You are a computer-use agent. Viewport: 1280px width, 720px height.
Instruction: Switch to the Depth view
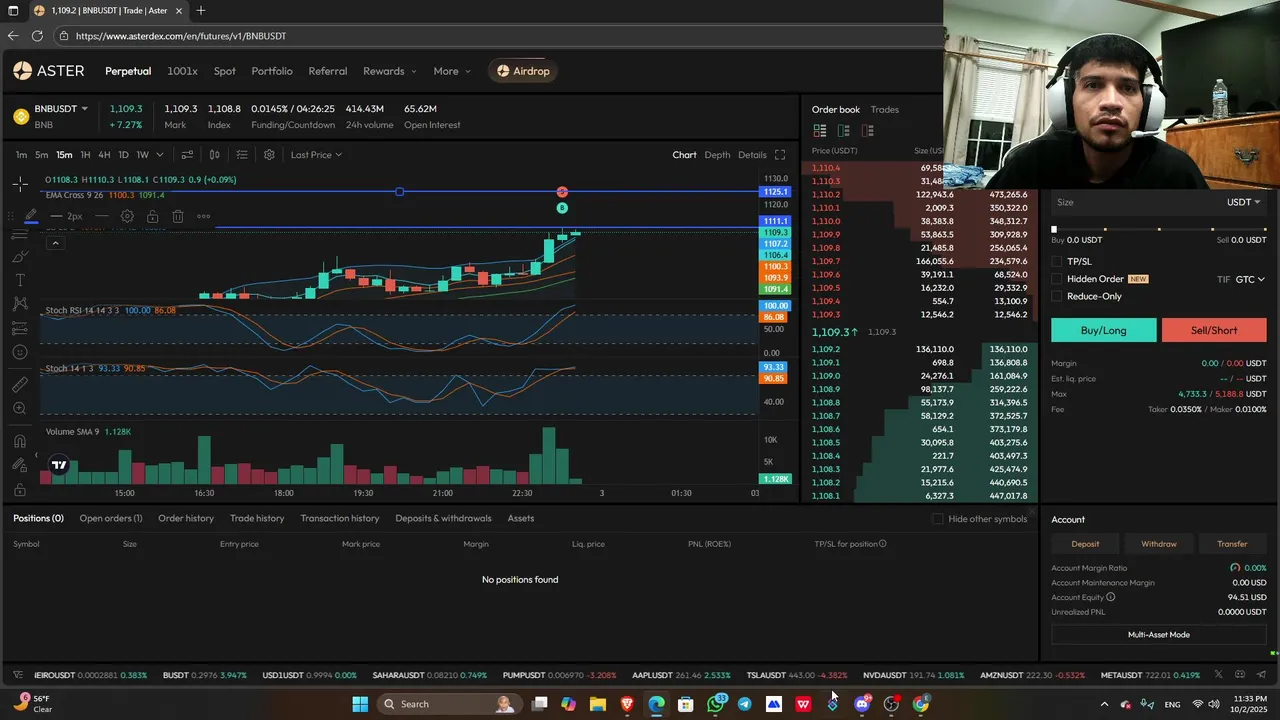717,155
